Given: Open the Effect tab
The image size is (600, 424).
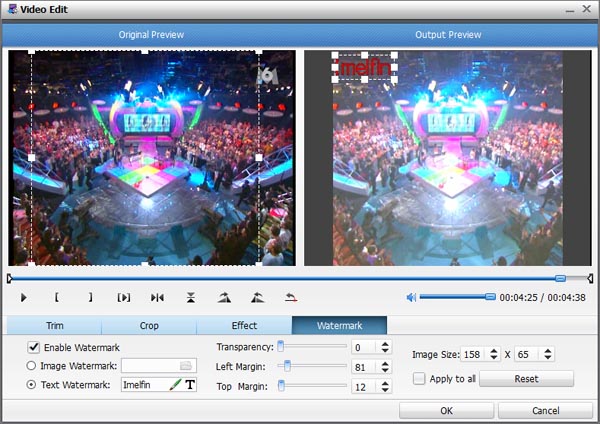Looking at the screenshot, I should (244, 325).
